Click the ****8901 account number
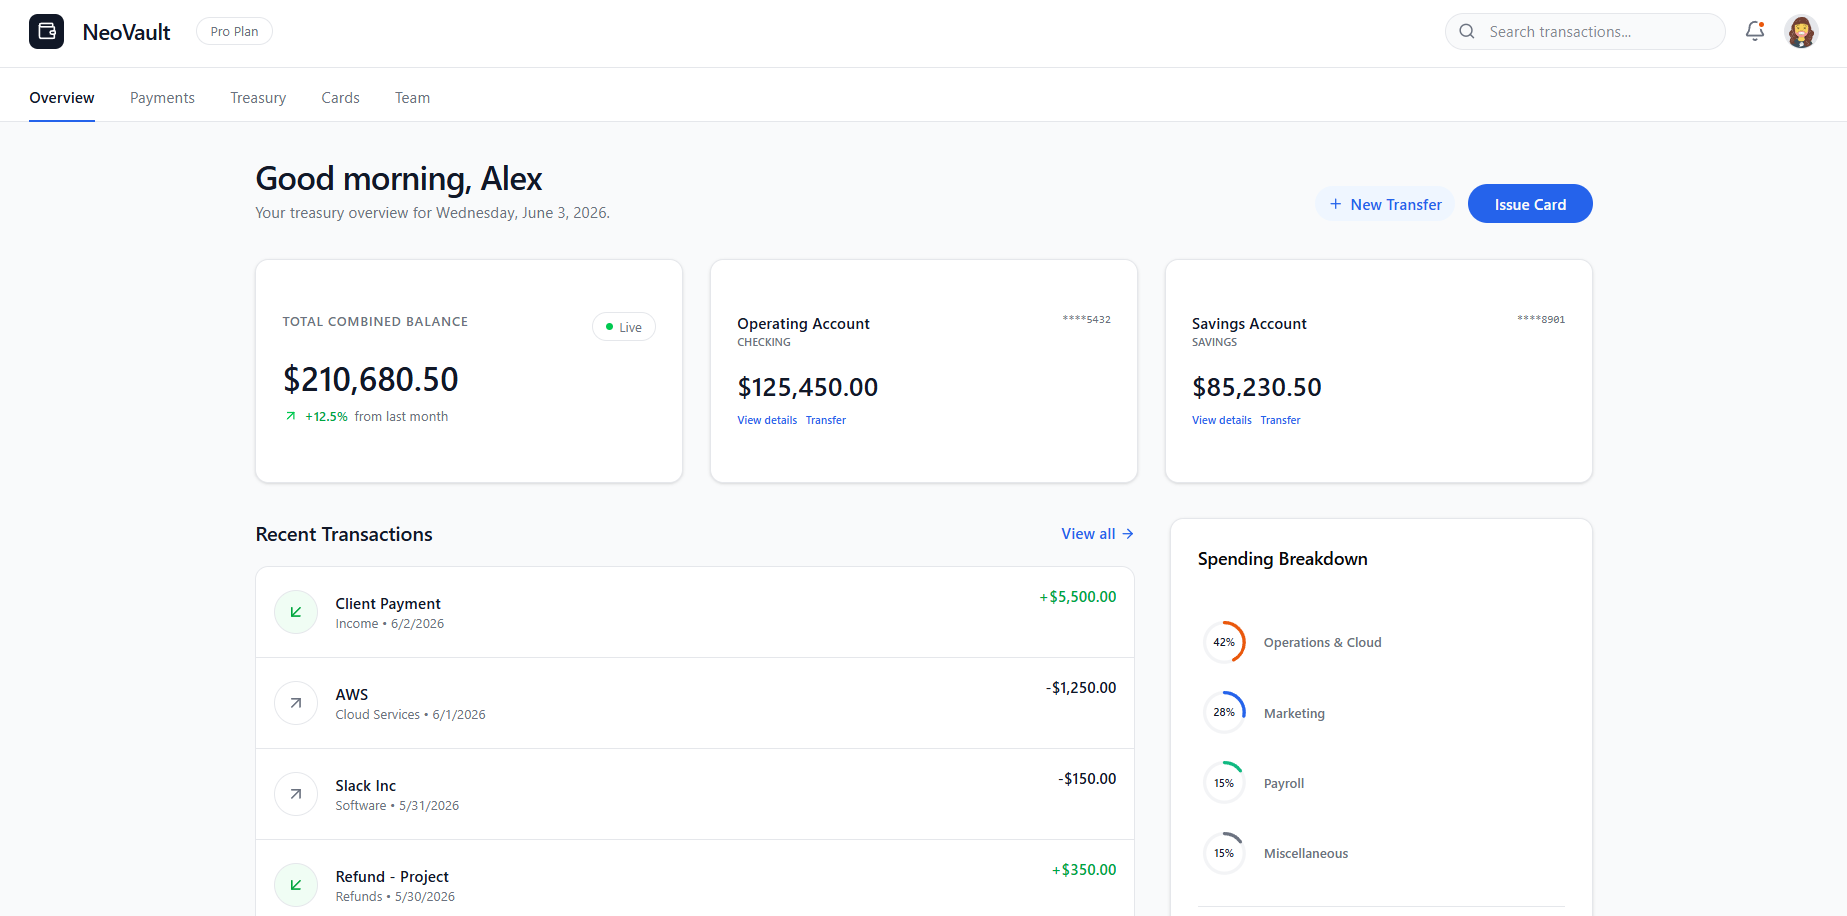The image size is (1847, 916). (x=1541, y=320)
